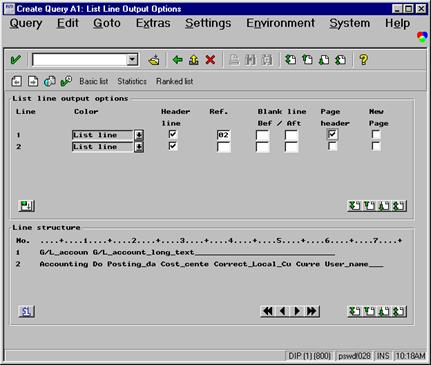Click the Next screen icon

tap(33, 81)
